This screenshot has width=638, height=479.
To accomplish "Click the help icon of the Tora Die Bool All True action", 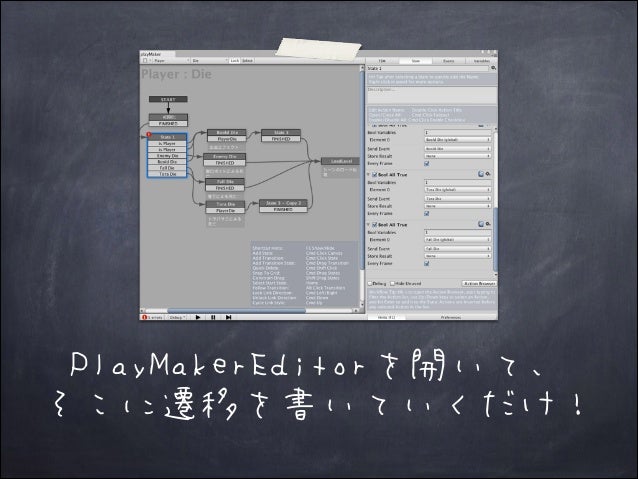I will [x=481, y=174].
